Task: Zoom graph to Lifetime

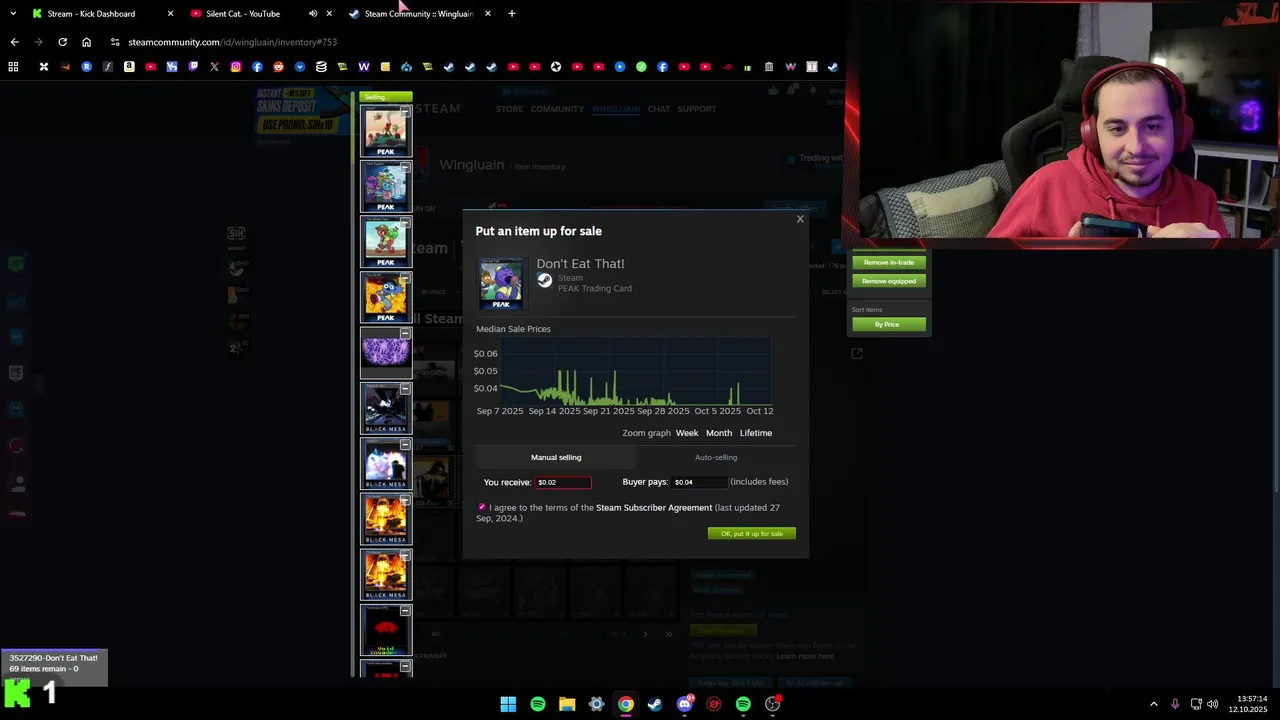Action: (x=756, y=433)
